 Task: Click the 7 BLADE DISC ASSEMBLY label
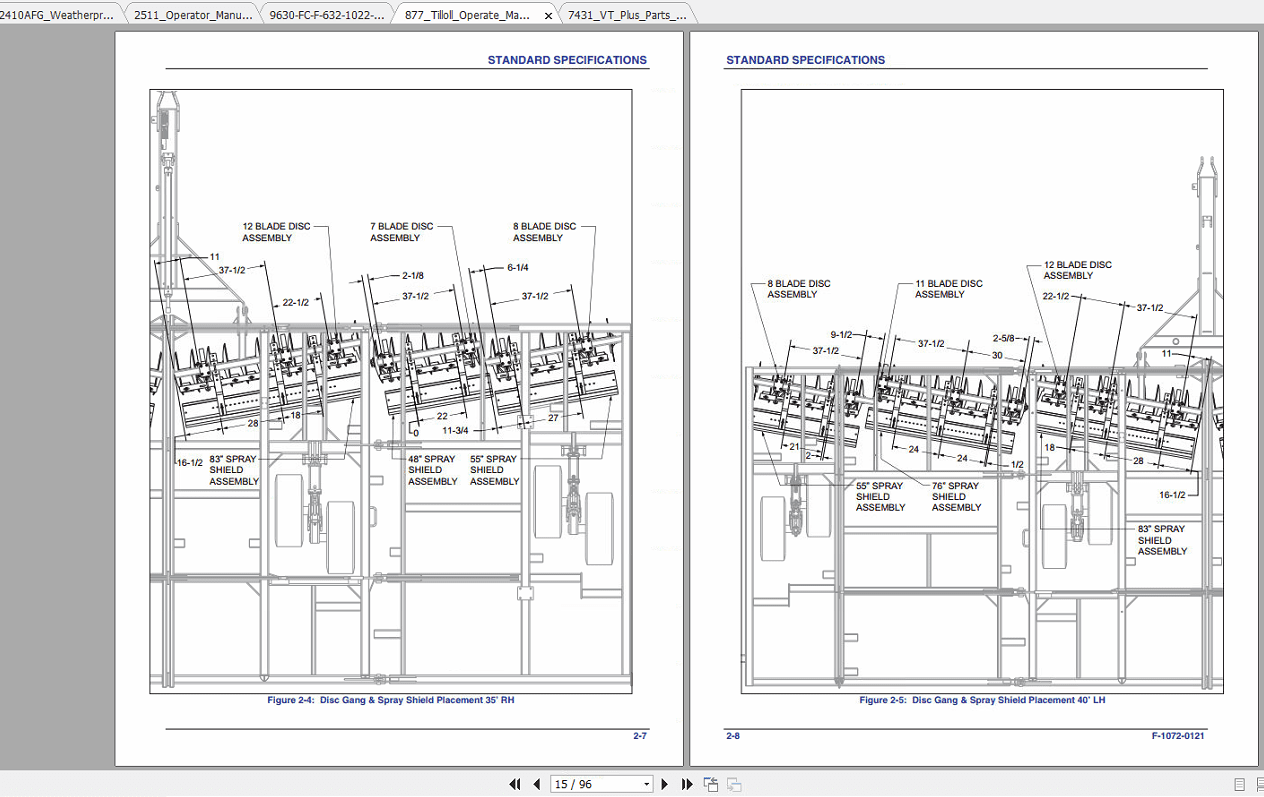(x=402, y=232)
